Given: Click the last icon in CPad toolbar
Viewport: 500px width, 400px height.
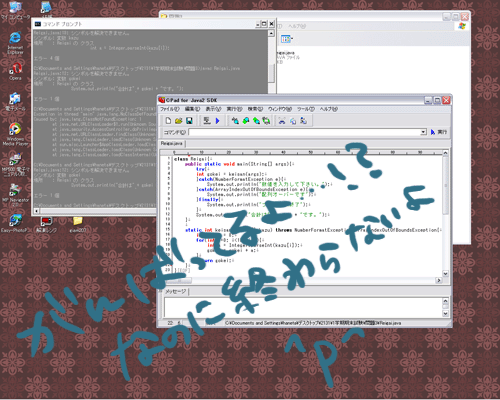Looking at the screenshot, I should coord(303,121).
